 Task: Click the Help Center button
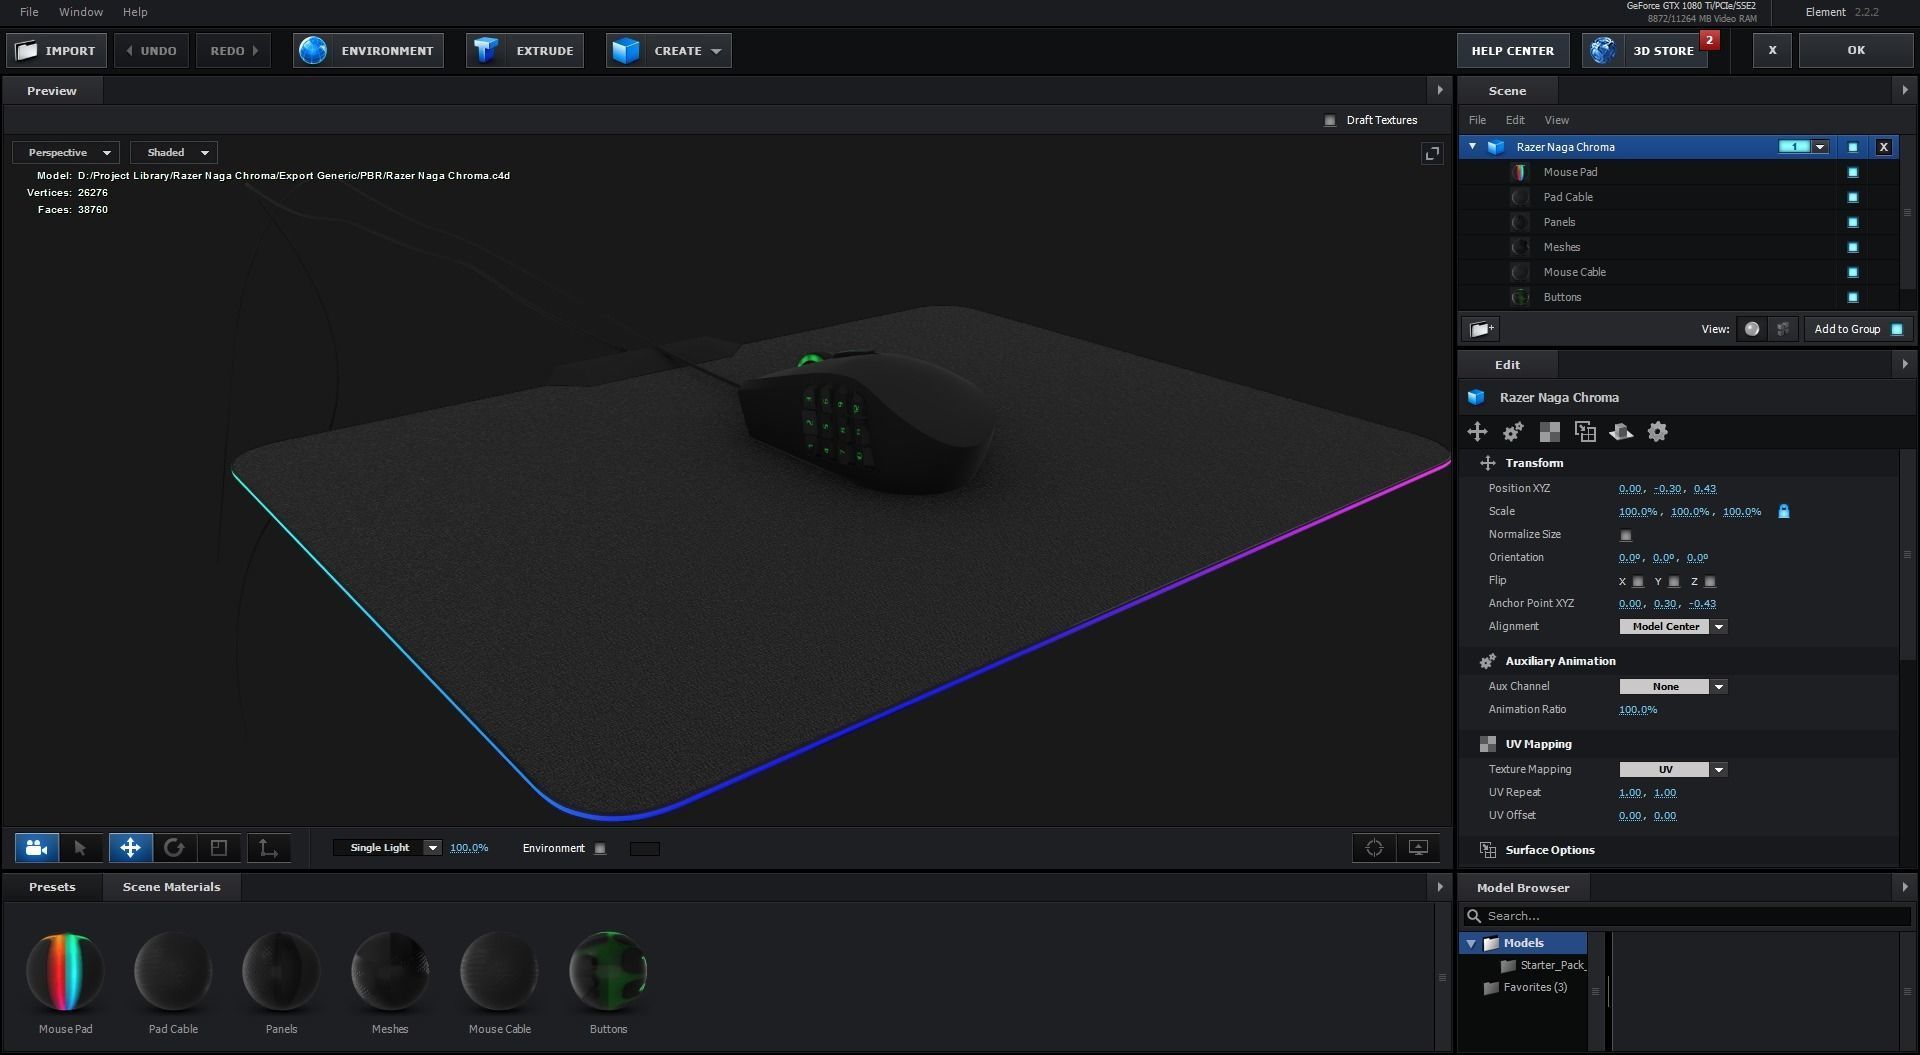pyautogui.click(x=1513, y=51)
